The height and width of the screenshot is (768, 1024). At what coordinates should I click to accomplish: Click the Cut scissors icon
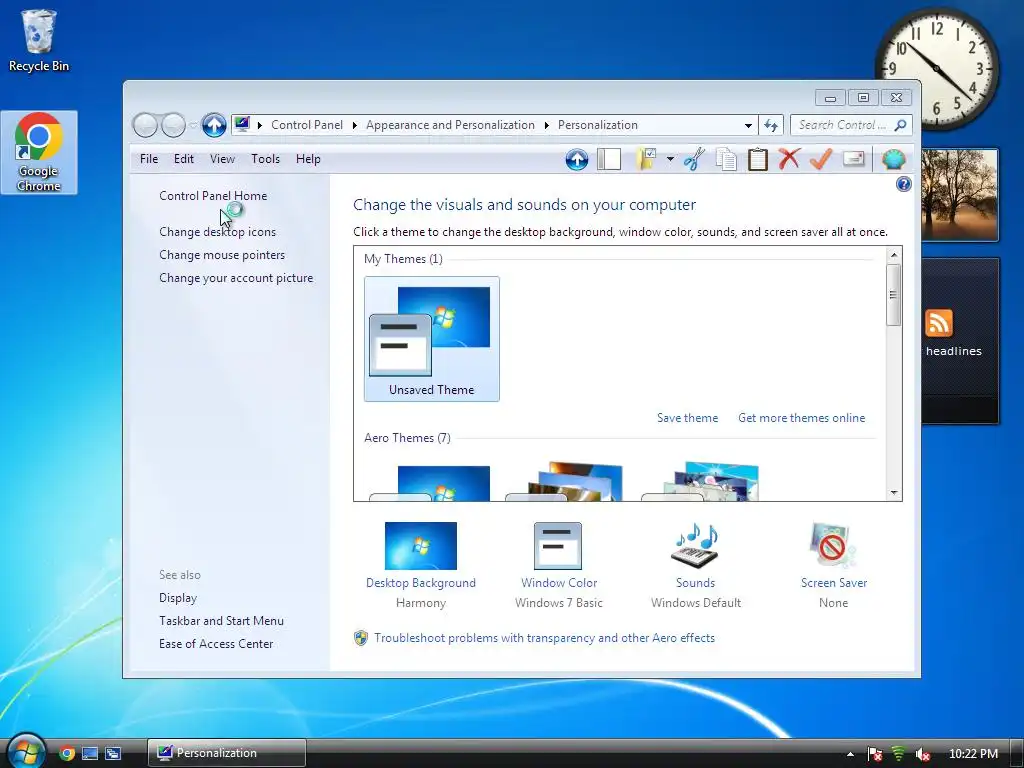point(694,159)
